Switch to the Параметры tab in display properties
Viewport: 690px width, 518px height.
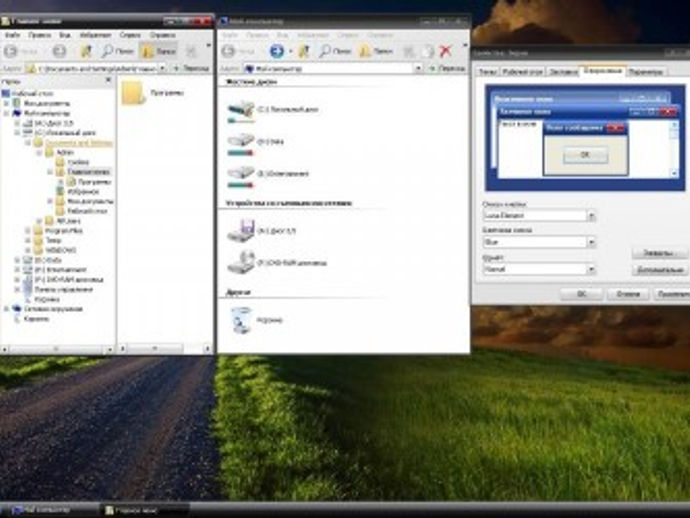[x=645, y=72]
